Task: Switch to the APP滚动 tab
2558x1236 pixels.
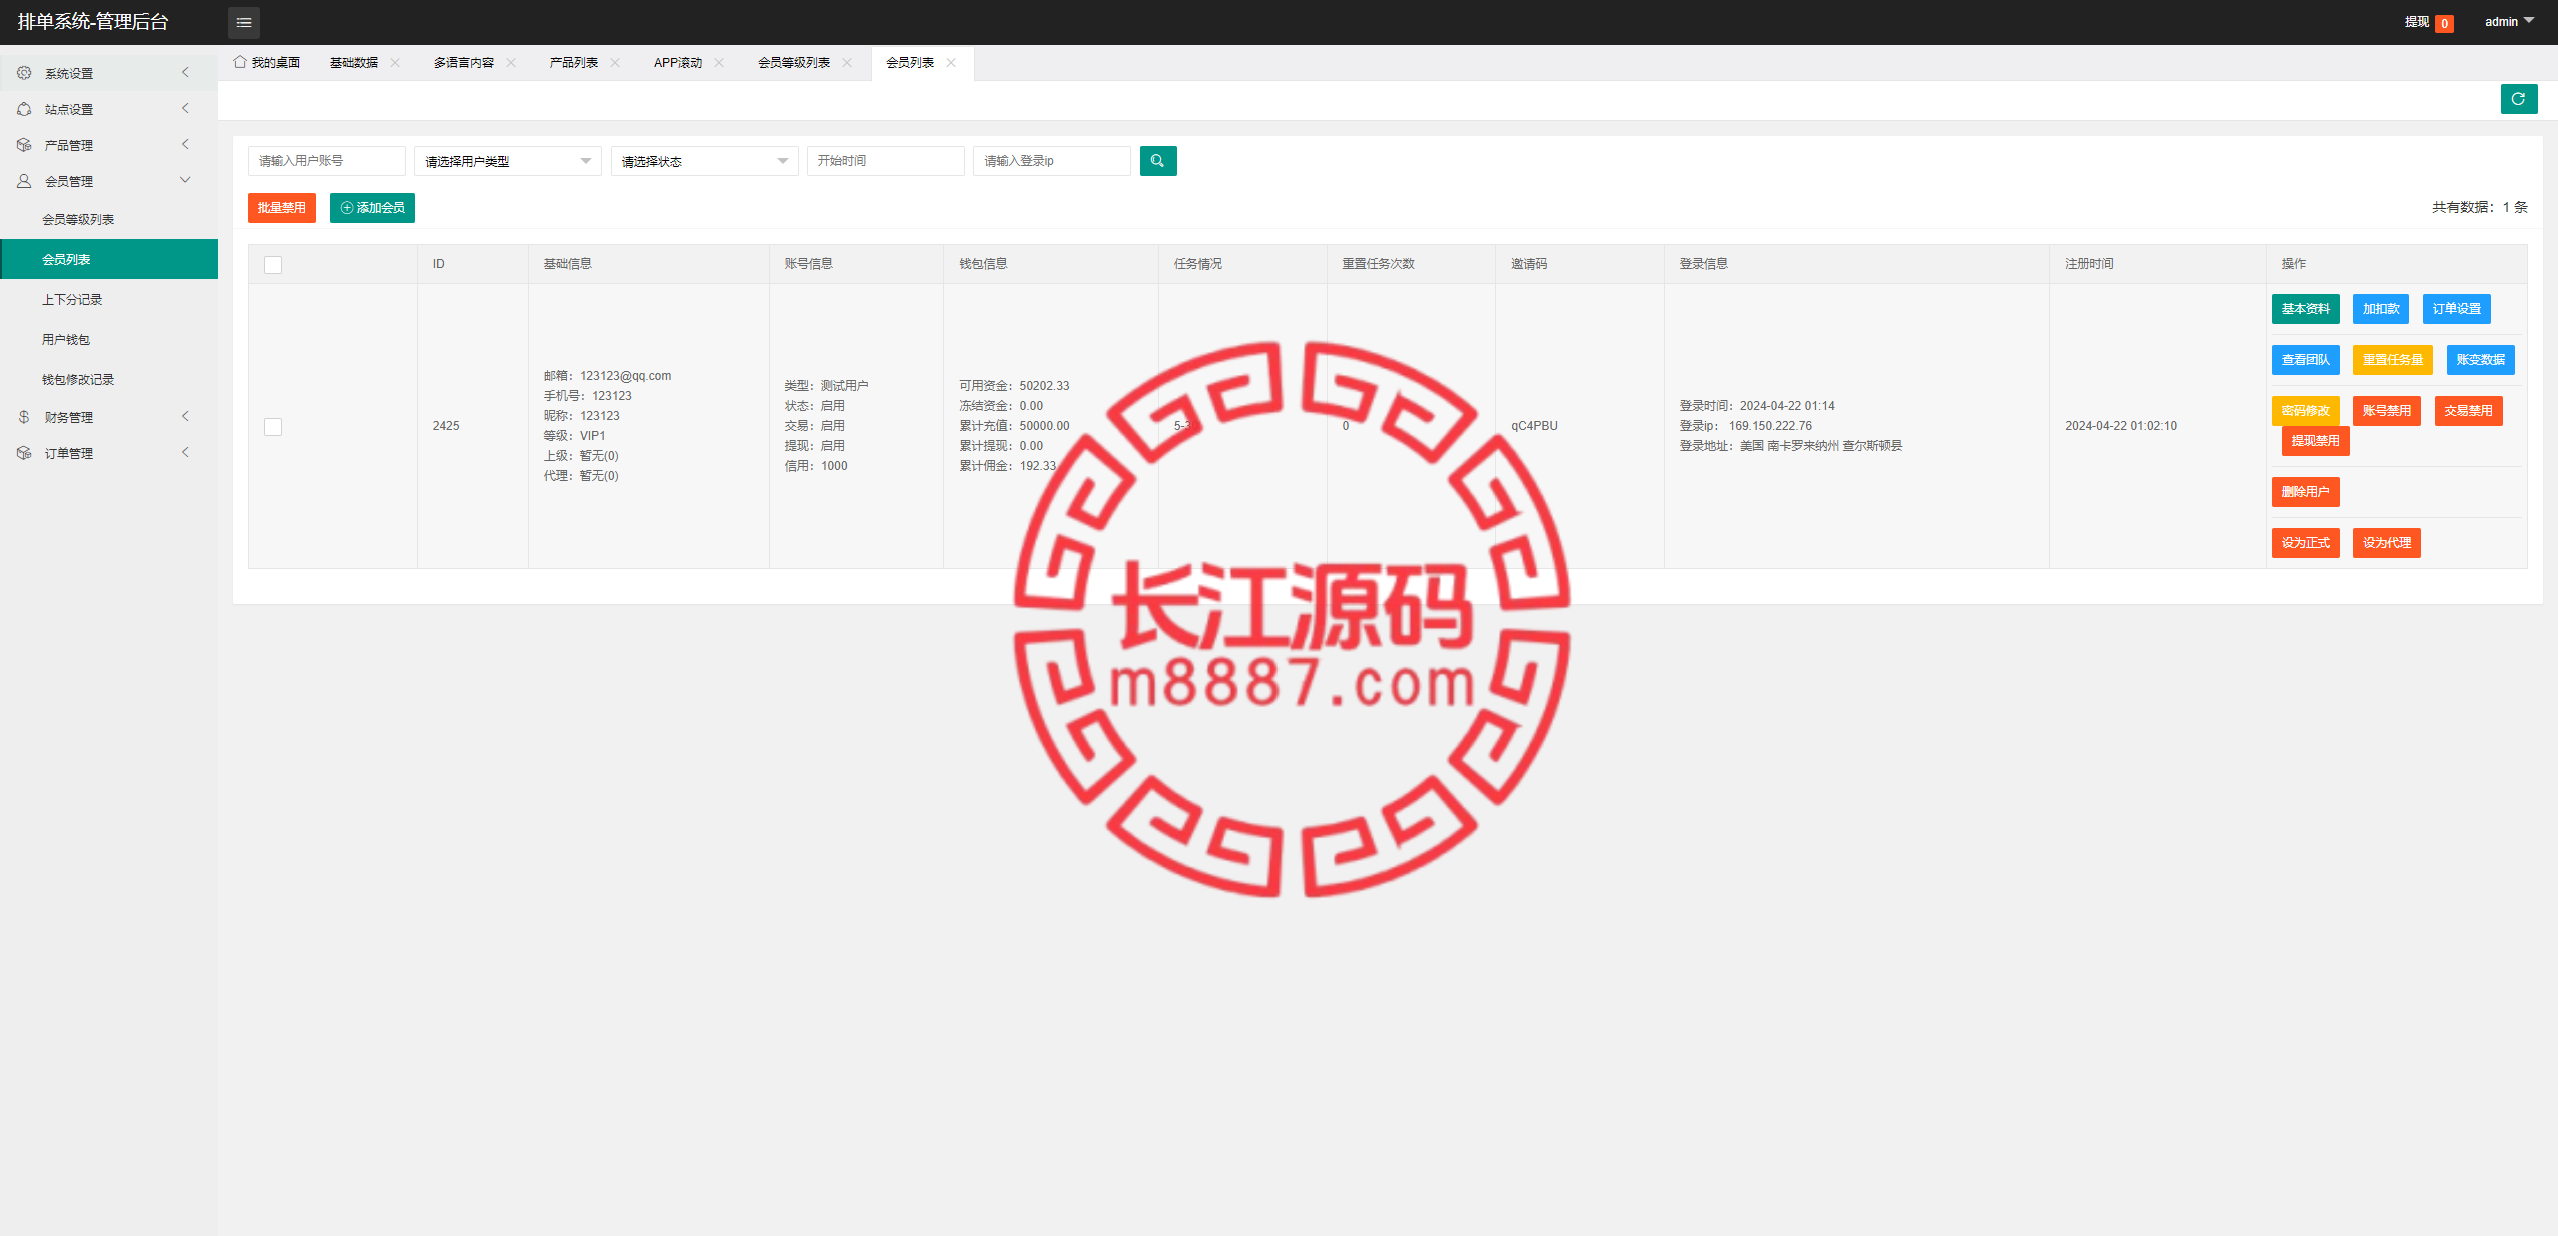Action: point(678,62)
